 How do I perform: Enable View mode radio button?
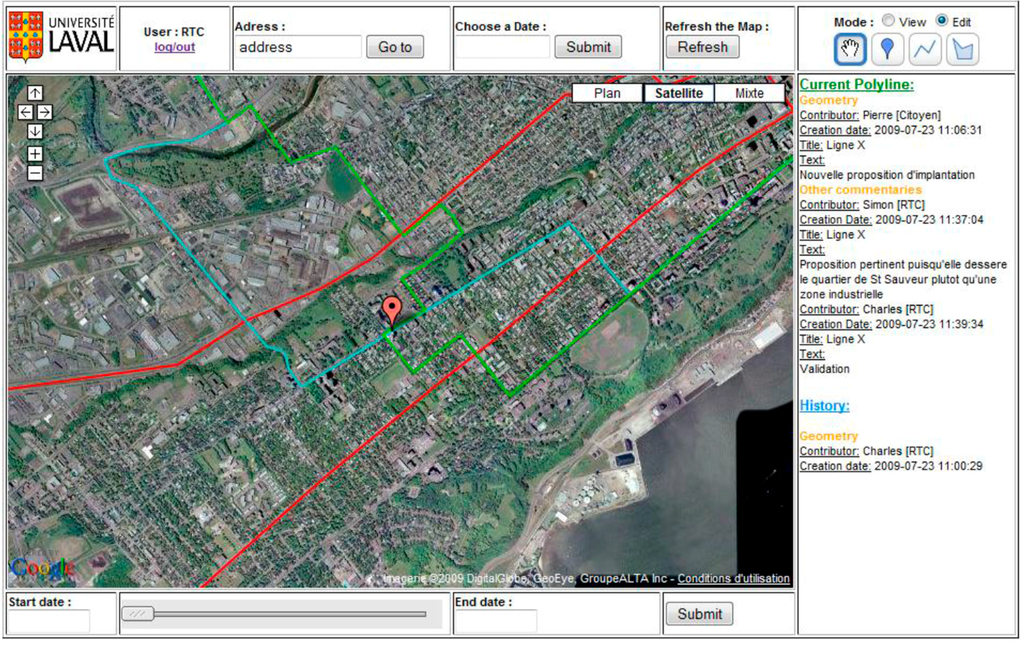pos(887,21)
